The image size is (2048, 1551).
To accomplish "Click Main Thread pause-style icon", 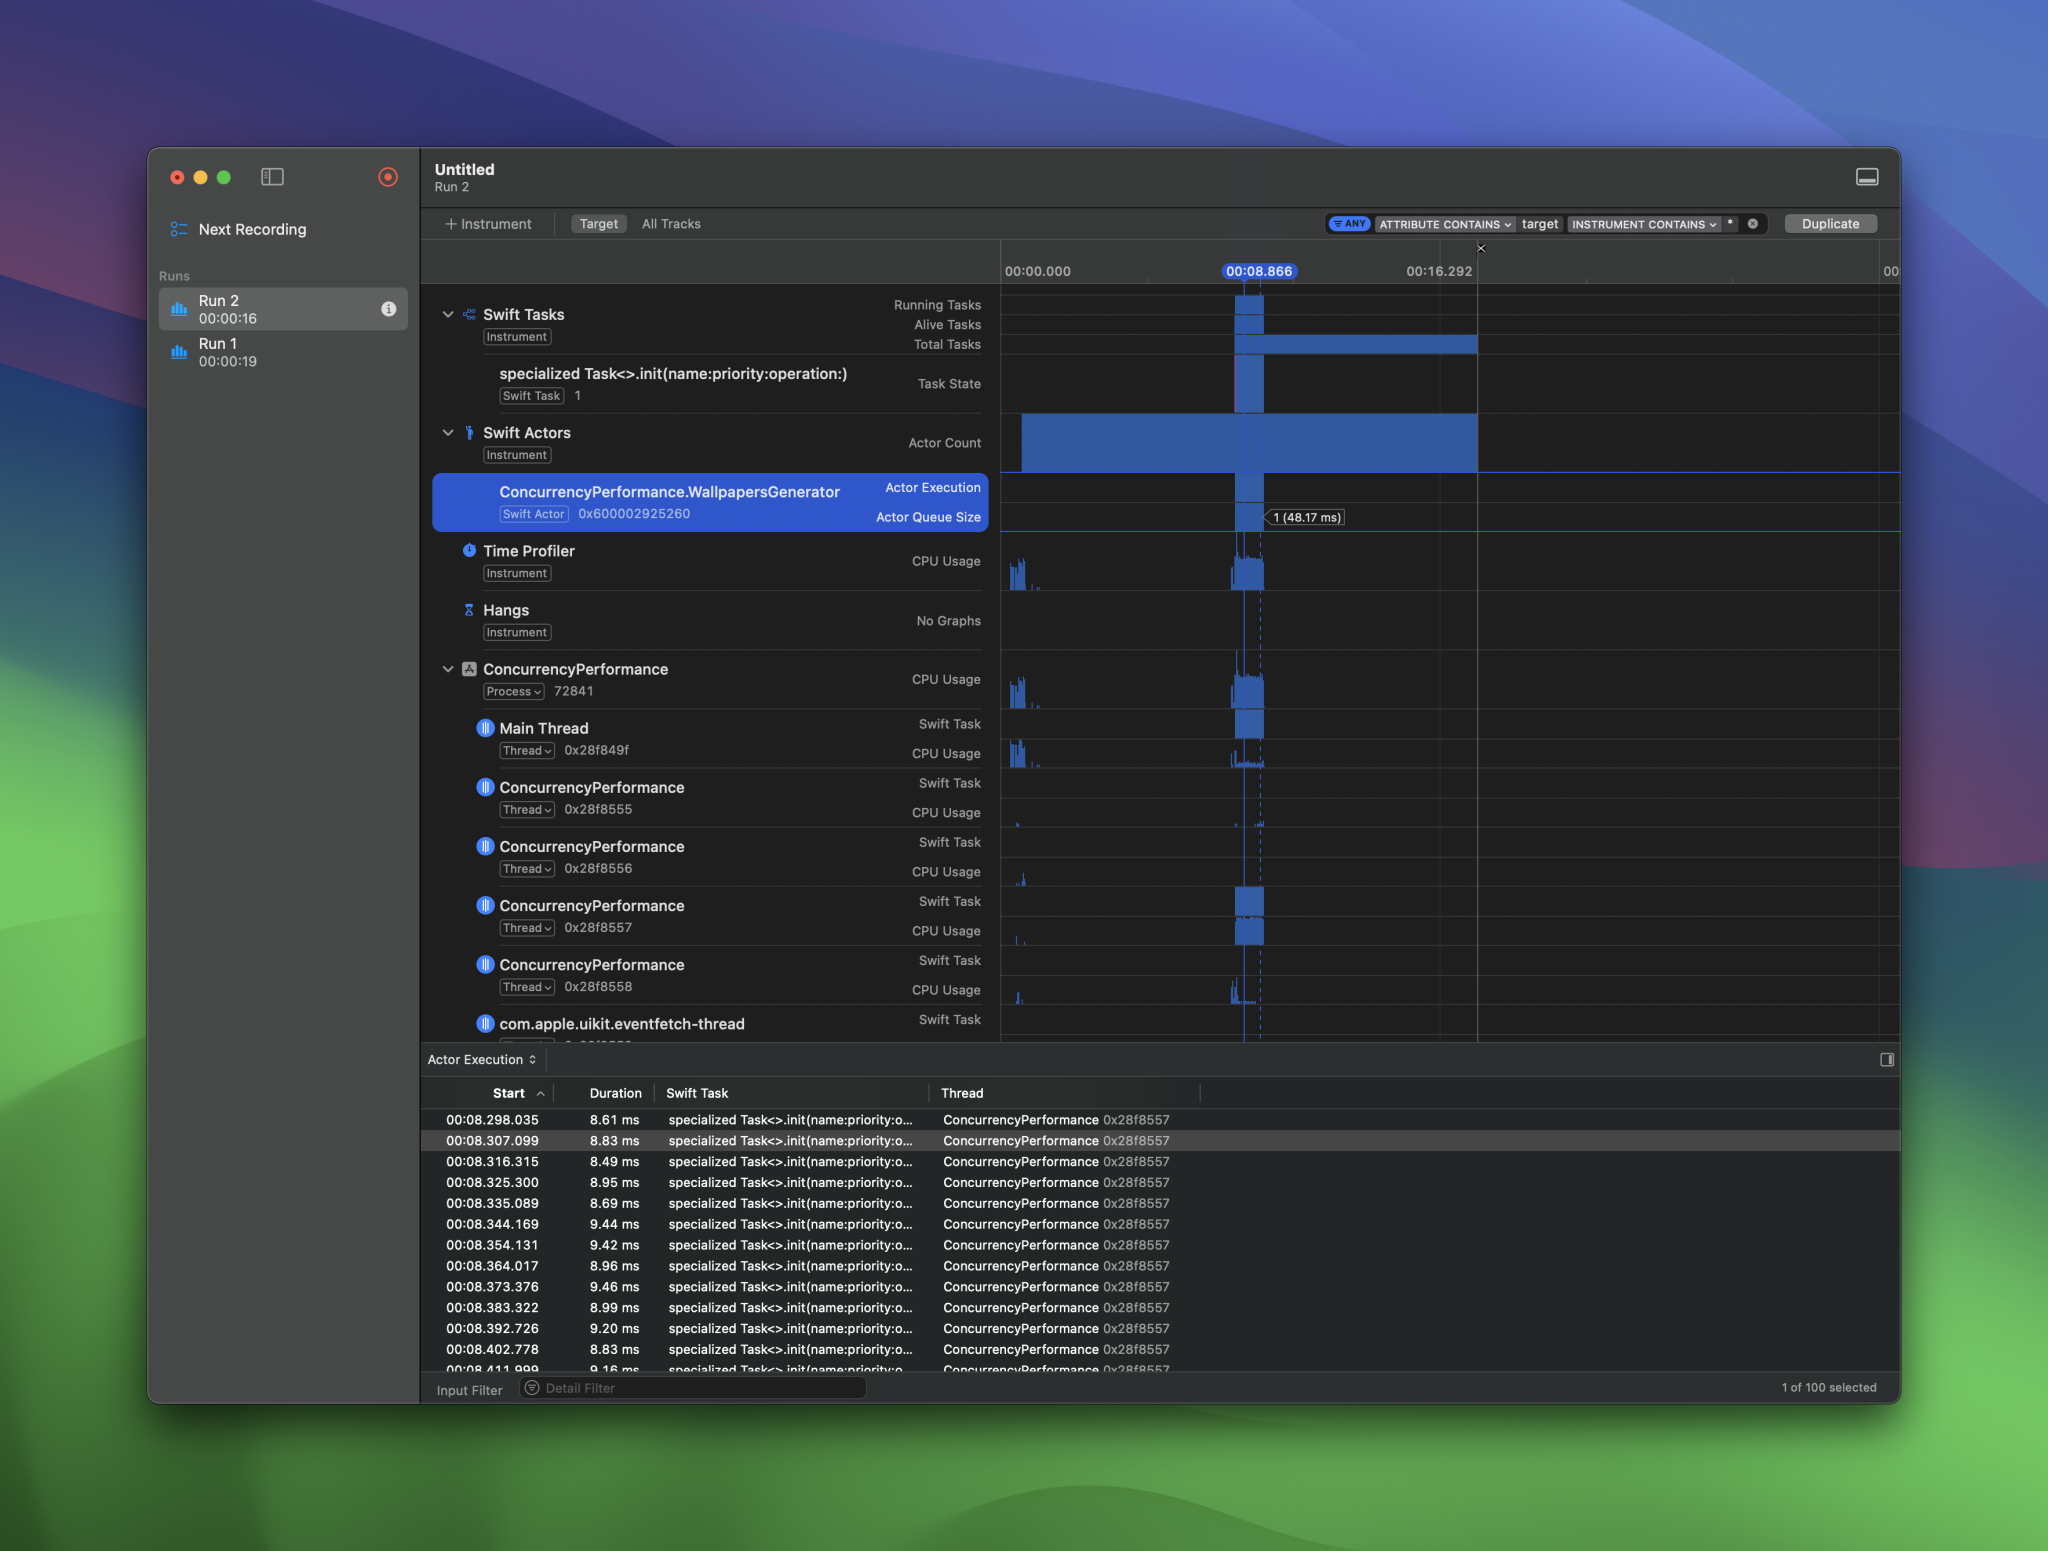I will tap(485, 728).
